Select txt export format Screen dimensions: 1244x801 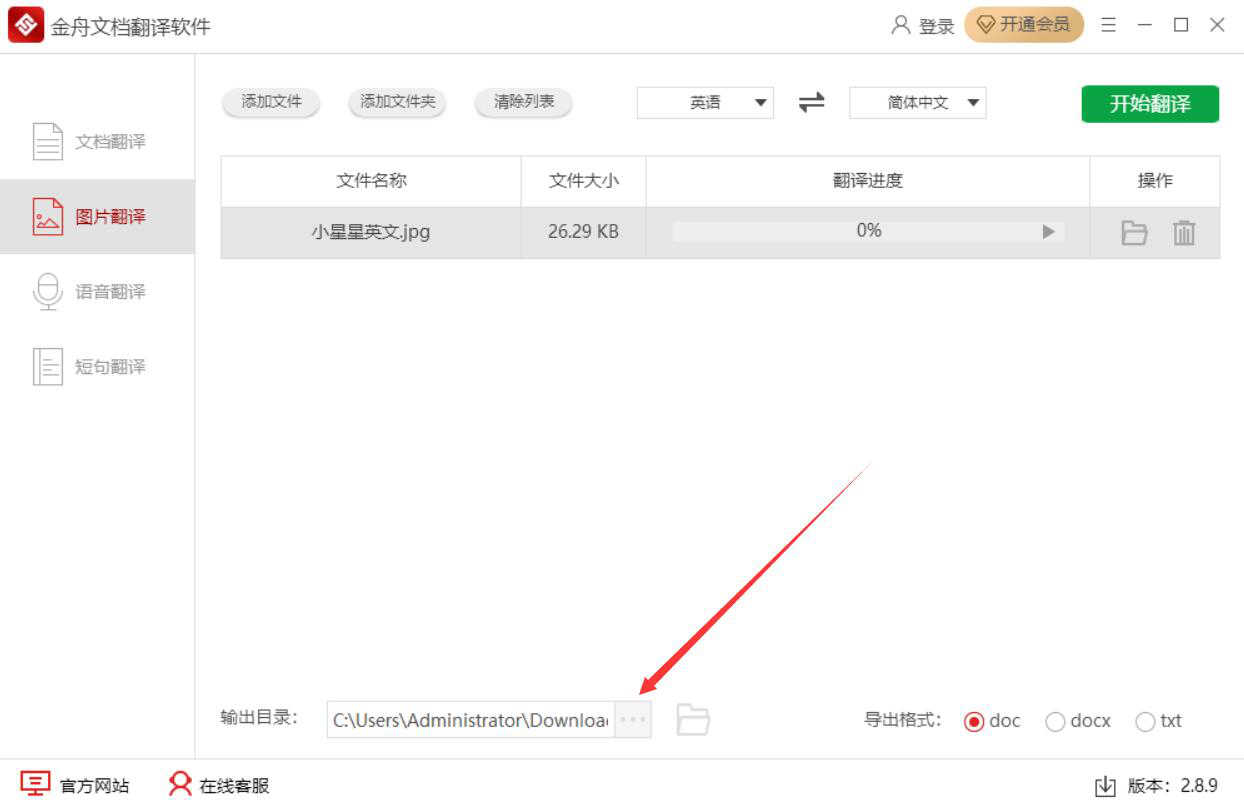click(x=1159, y=721)
